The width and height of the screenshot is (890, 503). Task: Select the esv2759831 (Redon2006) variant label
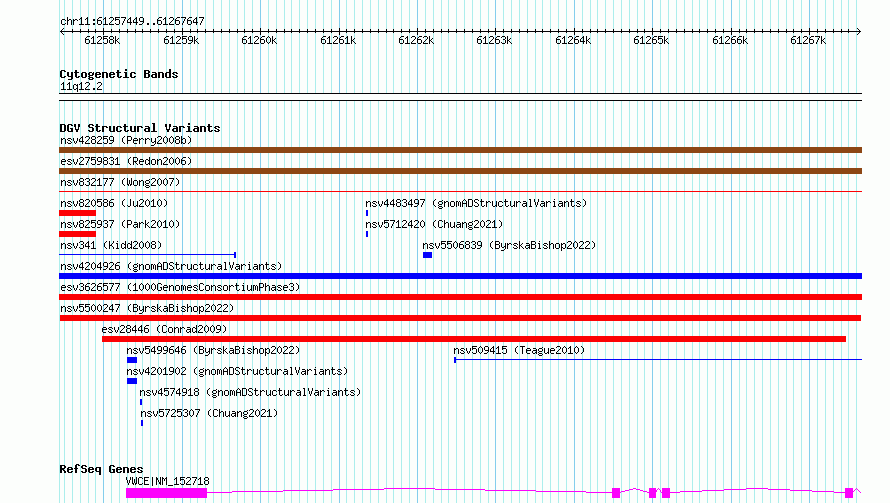[126, 161]
